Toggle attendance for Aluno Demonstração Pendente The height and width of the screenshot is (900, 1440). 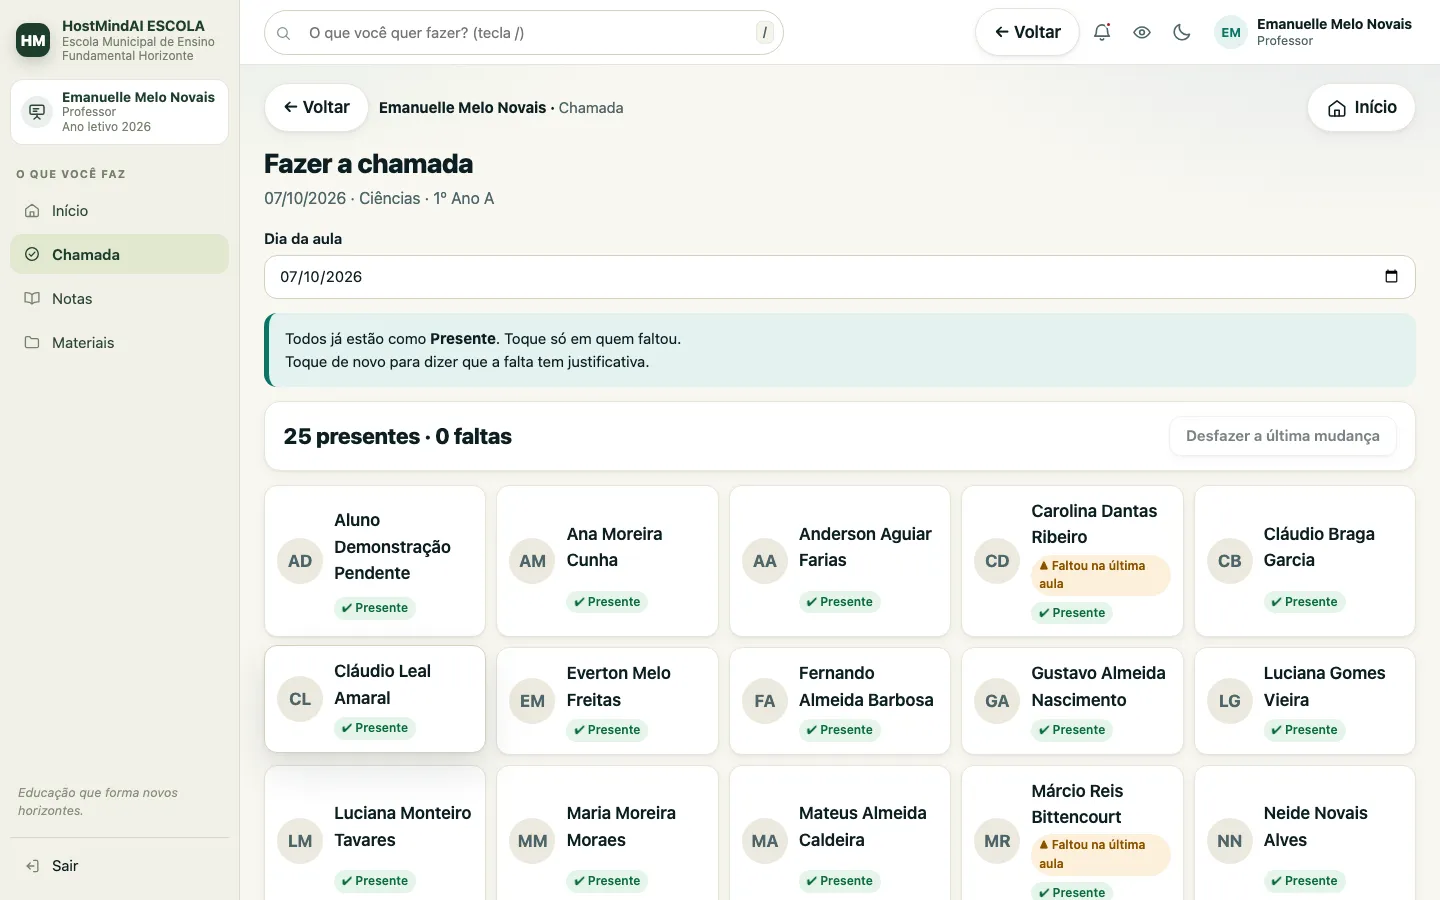375,561
